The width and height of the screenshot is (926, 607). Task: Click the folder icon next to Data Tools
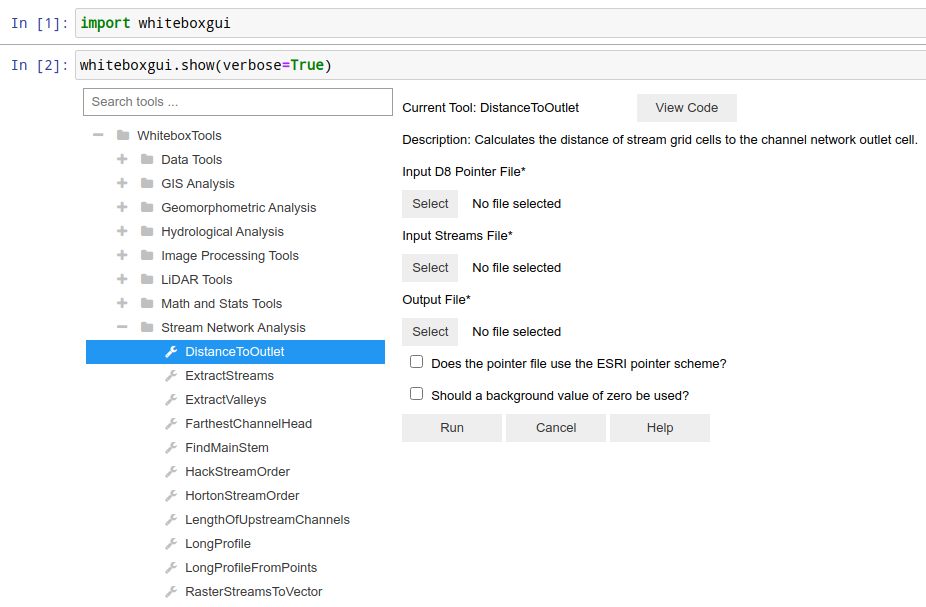point(147,160)
